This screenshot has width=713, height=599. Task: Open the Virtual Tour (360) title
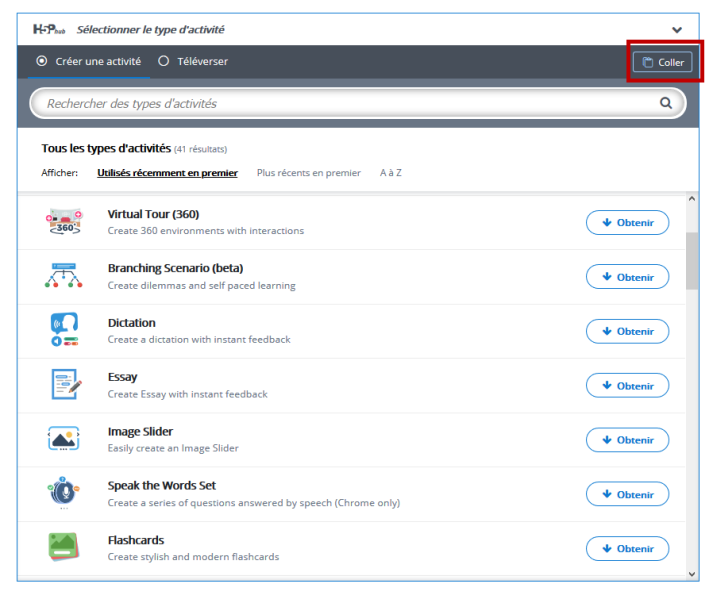[153, 214]
